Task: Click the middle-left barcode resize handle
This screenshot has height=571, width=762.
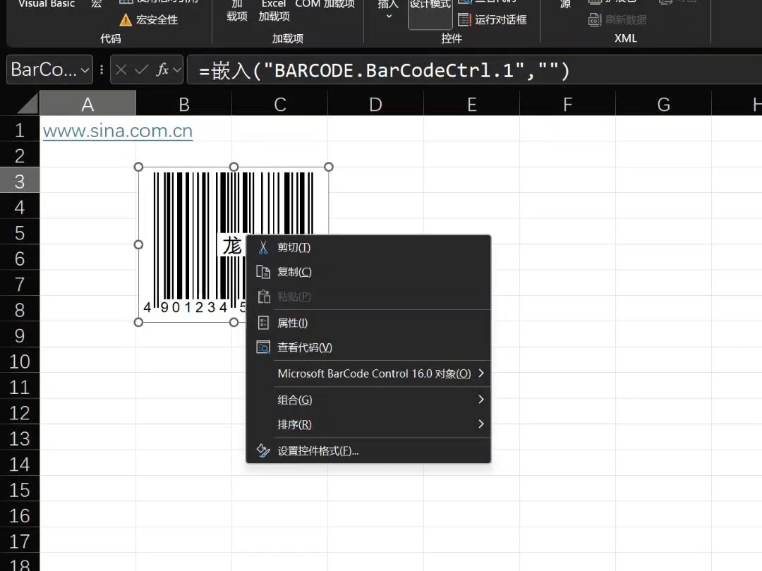Action: (x=139, y=244)
